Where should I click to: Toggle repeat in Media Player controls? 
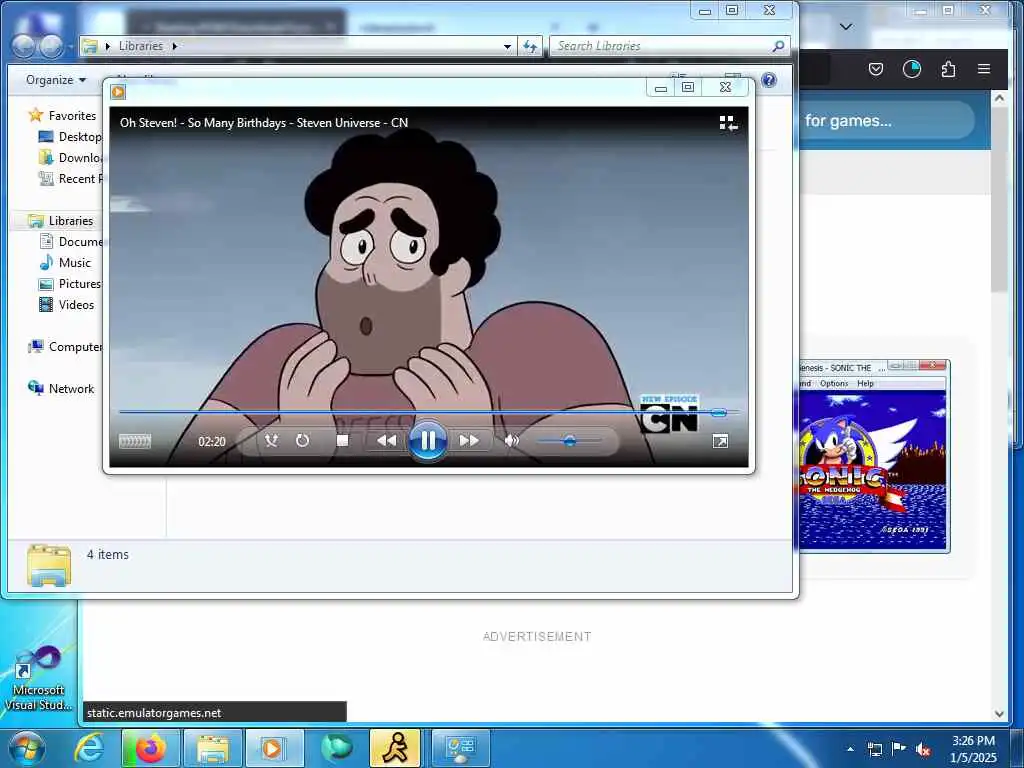302,441
